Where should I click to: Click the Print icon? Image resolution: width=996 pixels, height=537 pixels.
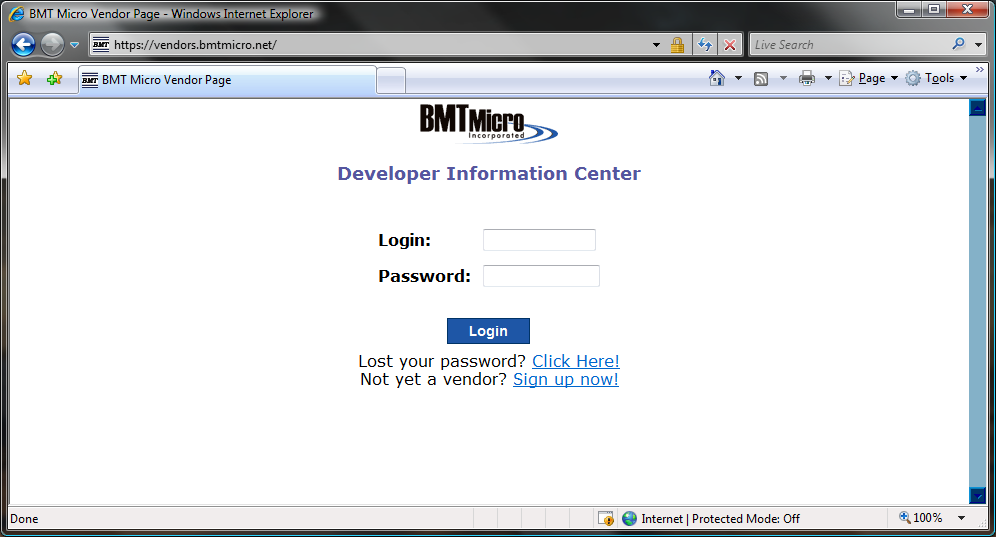(807, 78)
